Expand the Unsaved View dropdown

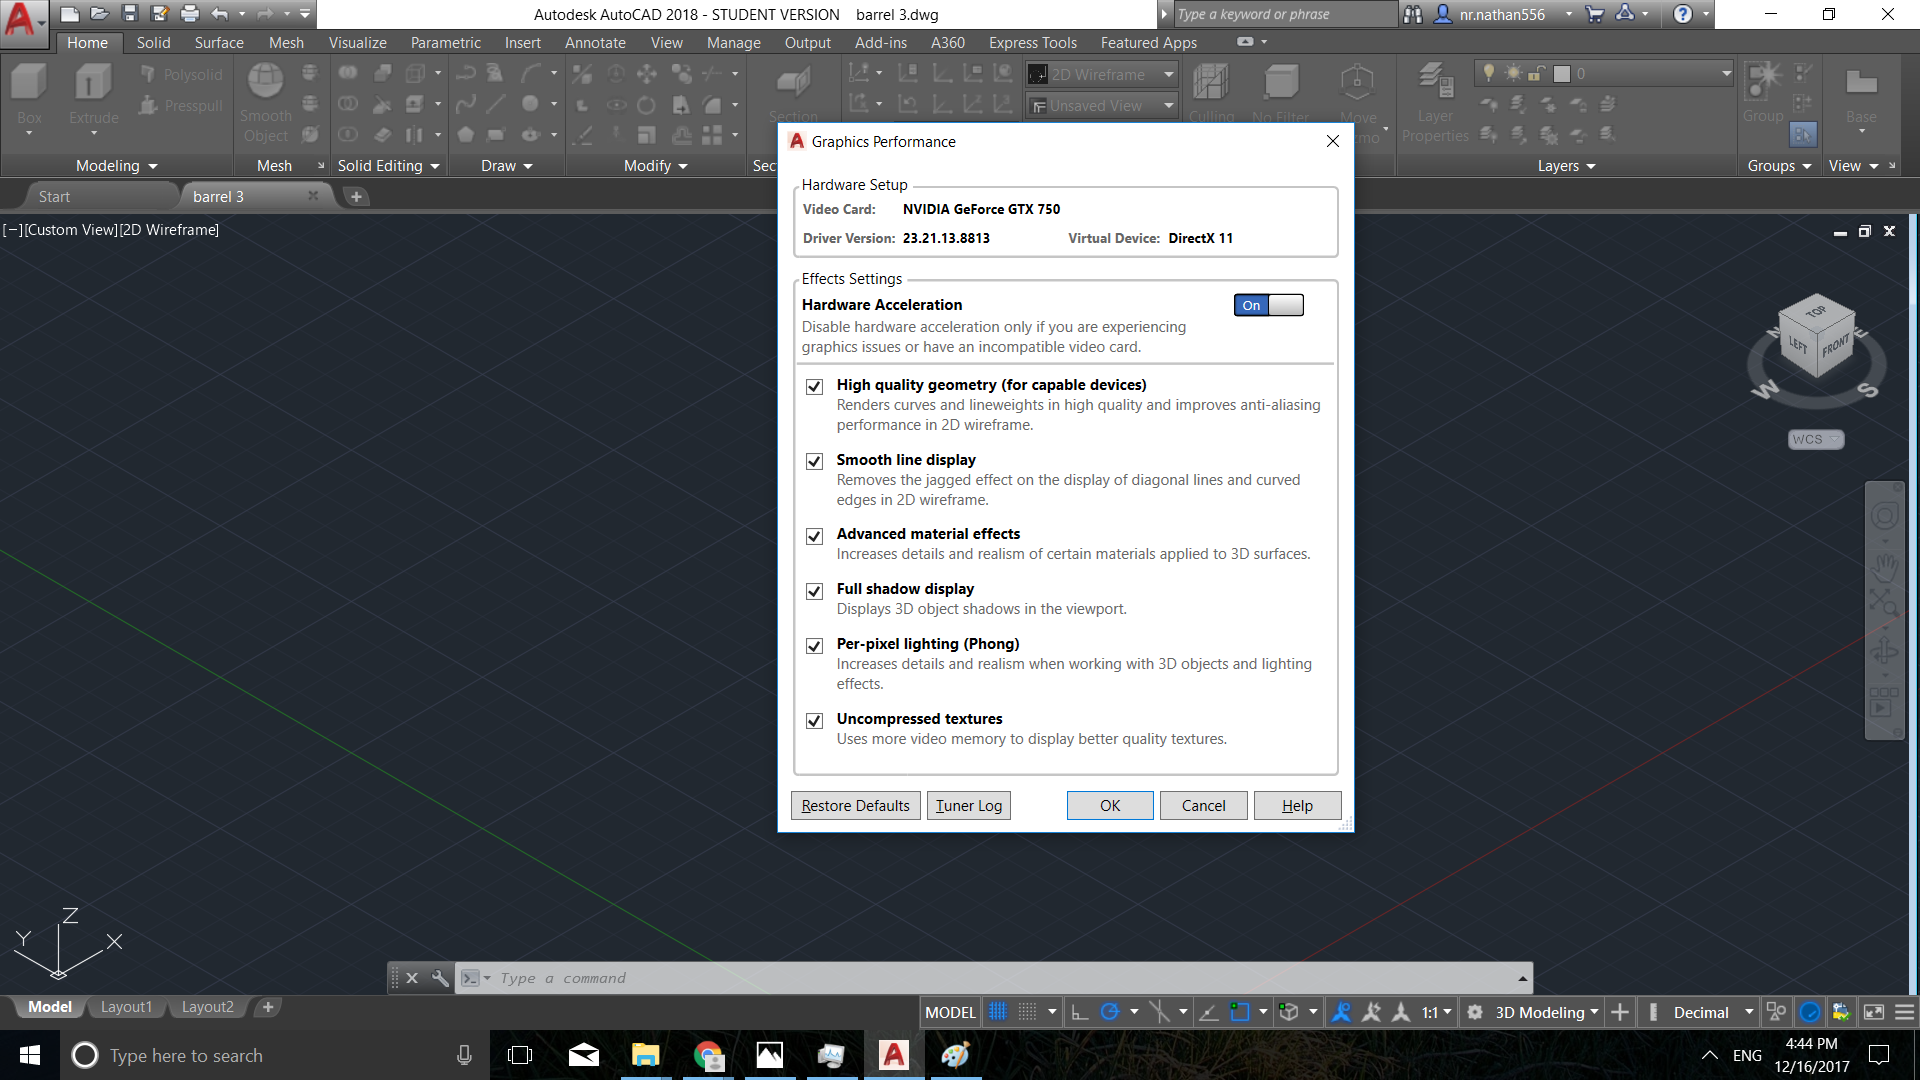[1168, 105]
